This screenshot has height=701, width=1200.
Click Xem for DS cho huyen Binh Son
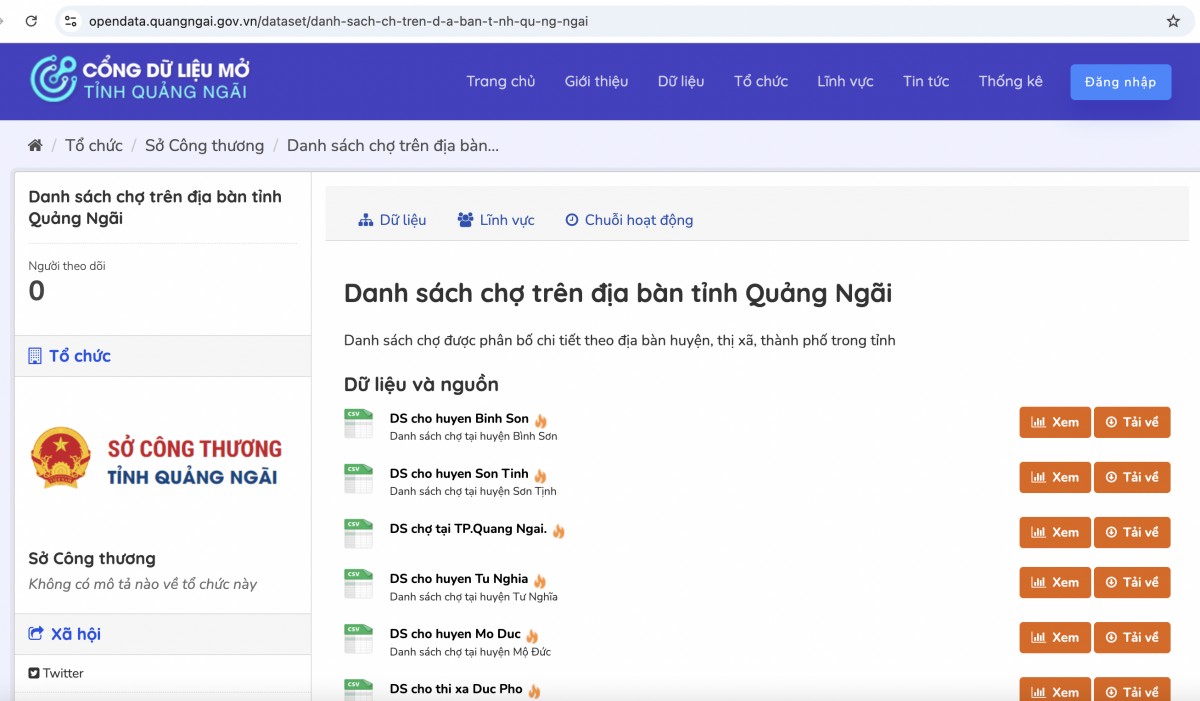pos(1054,422)
